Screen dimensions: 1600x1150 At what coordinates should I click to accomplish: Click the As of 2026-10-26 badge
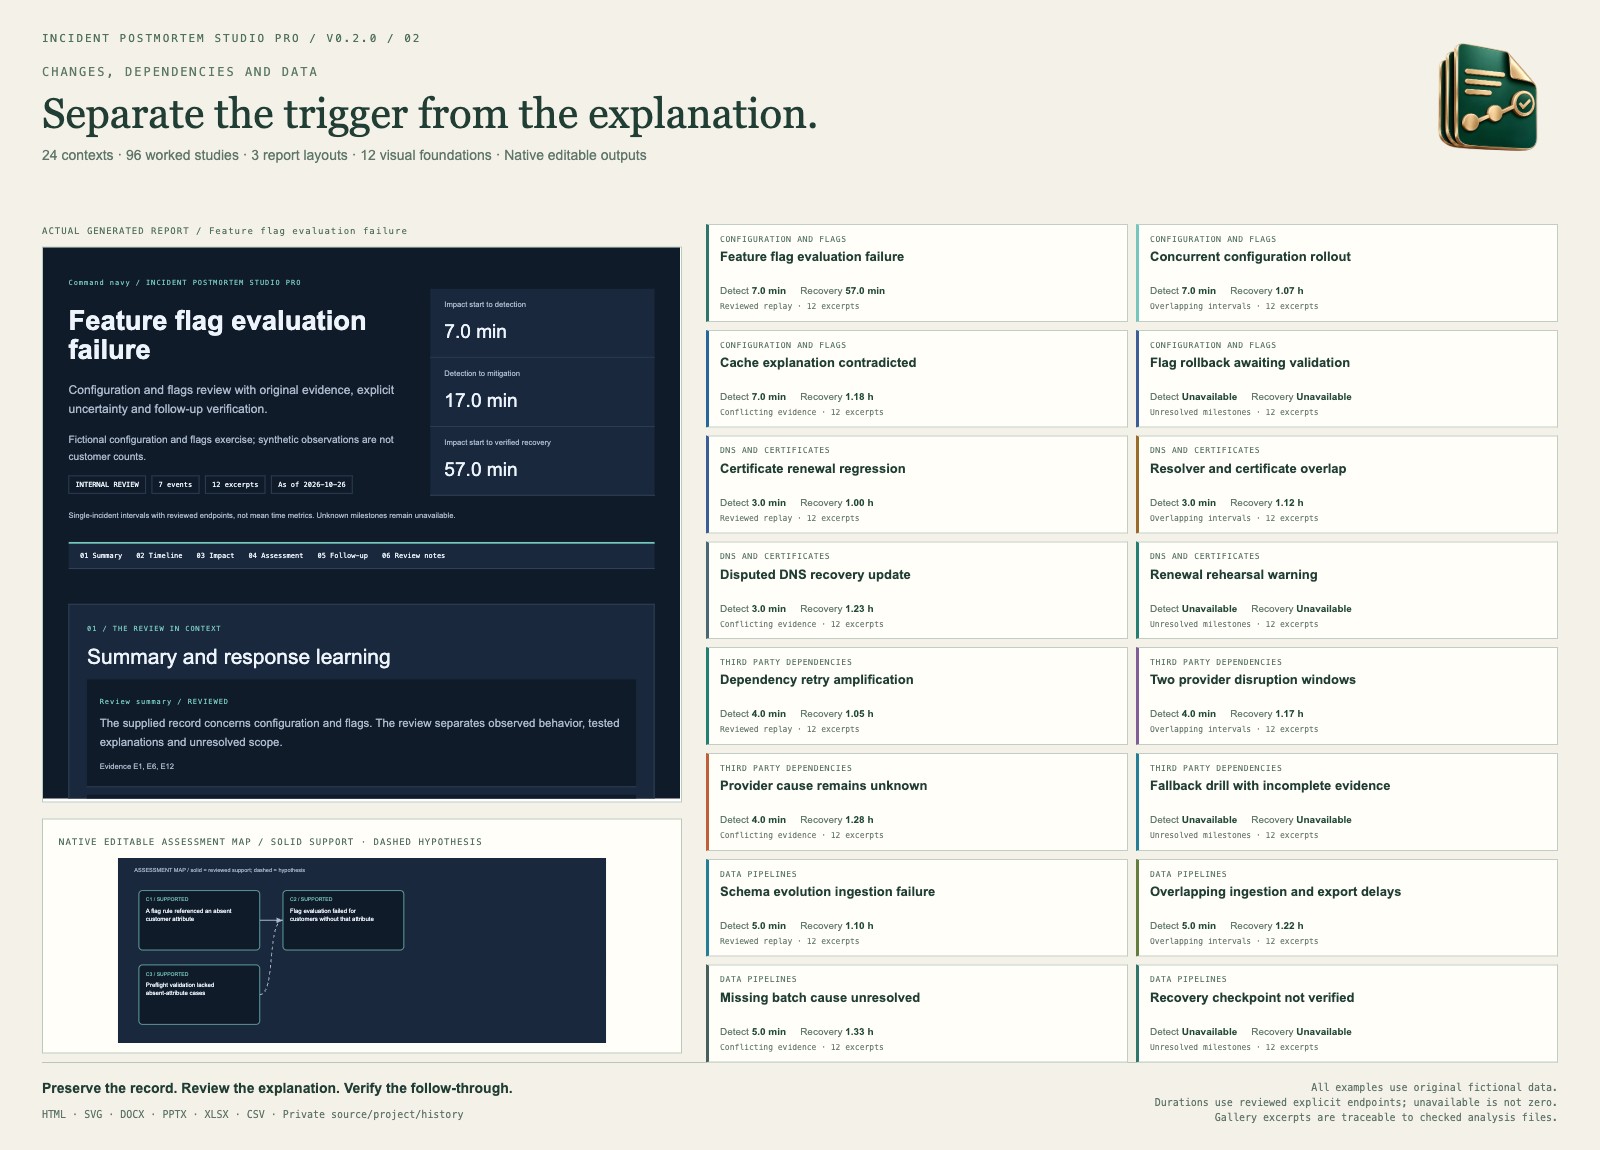click(312, 485)
